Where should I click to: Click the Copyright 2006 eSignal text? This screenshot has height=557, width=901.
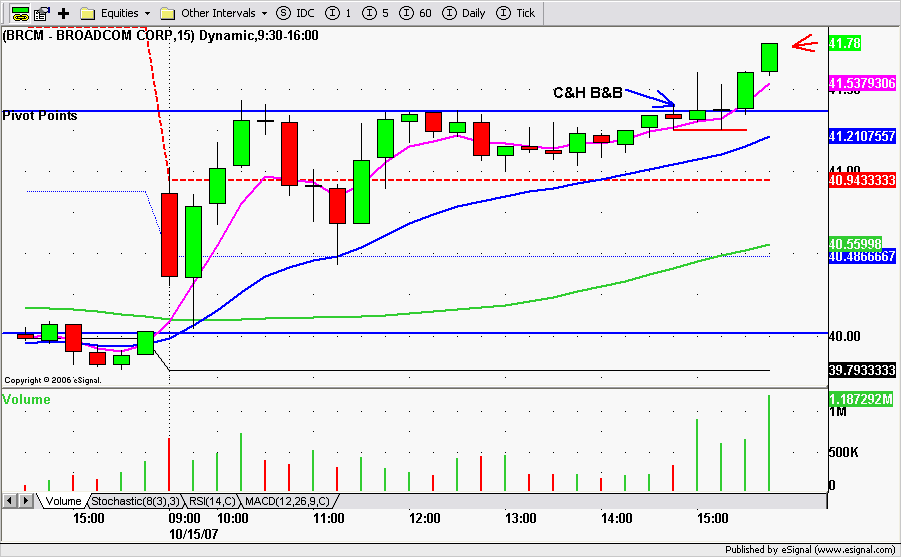[53, 381]
